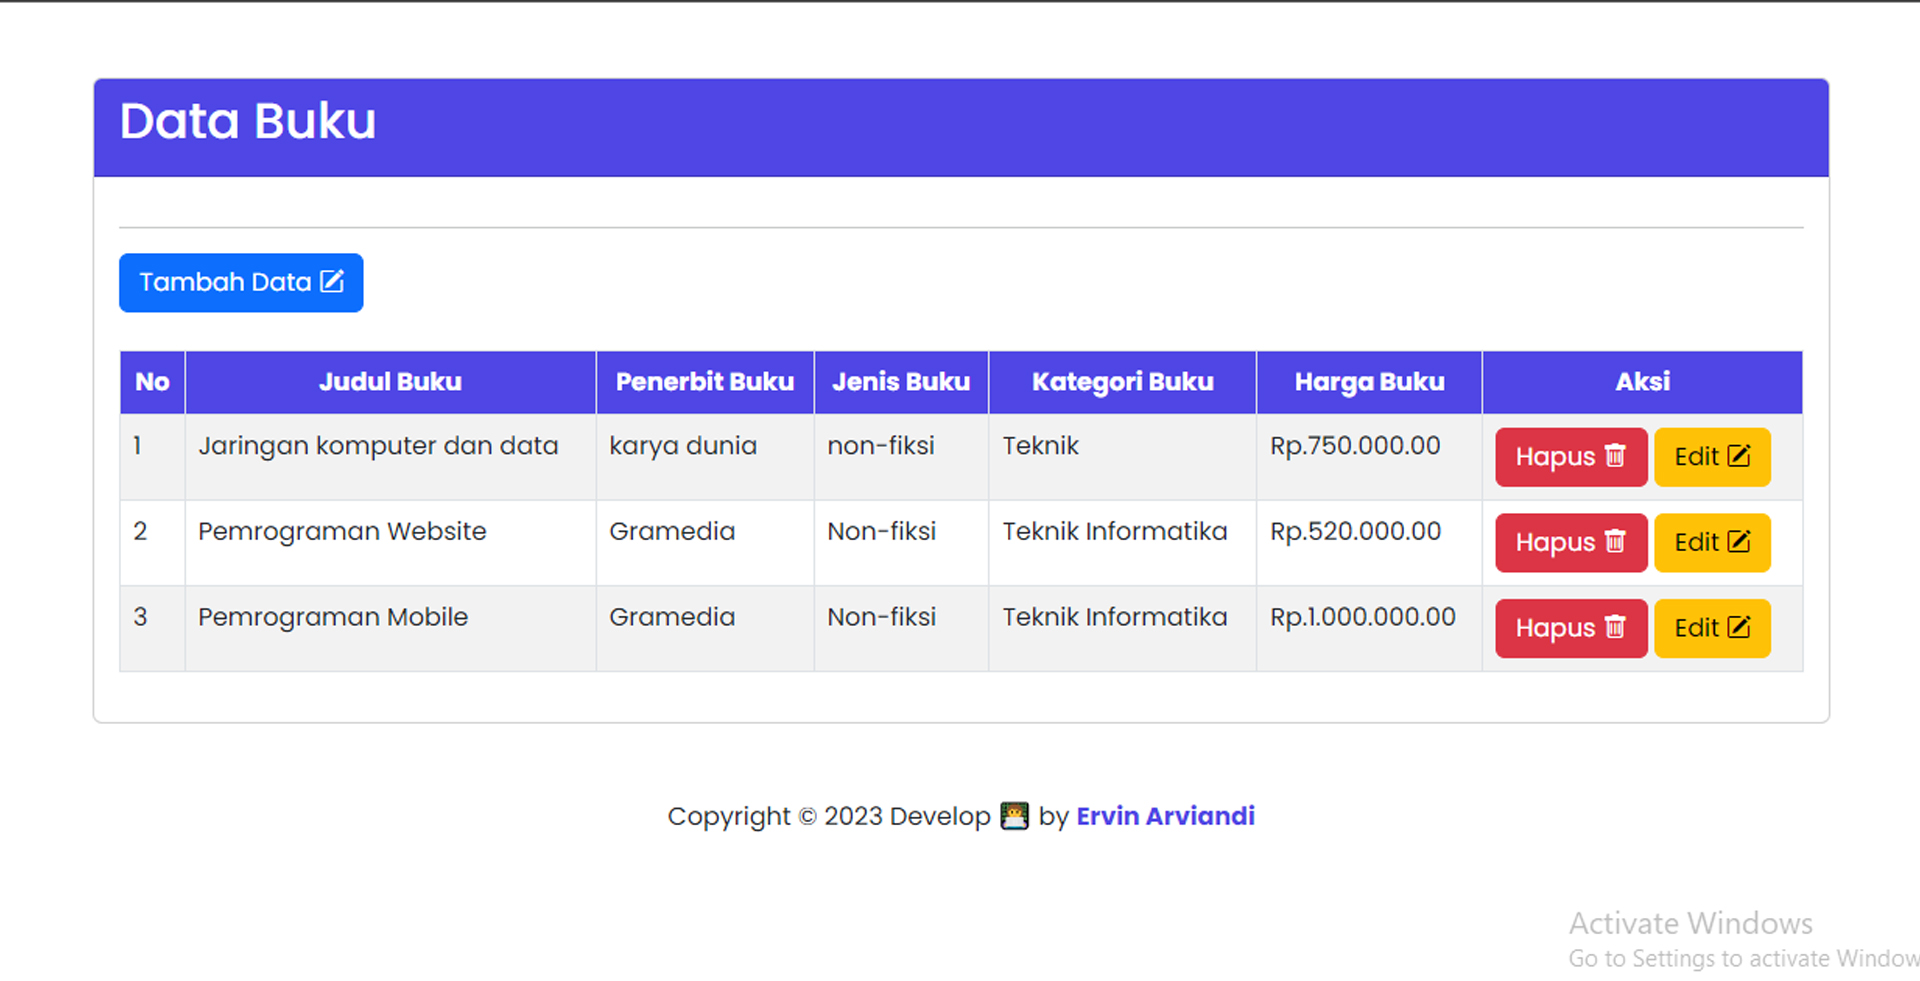Screen dimensions: 1920x981
Task: Click the Judul Buku column header
Action: (x=390, y=382)
